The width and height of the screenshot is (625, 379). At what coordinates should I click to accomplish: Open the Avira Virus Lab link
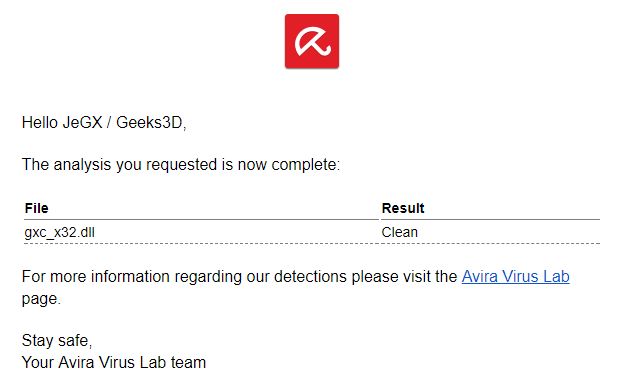pos(515,276)
